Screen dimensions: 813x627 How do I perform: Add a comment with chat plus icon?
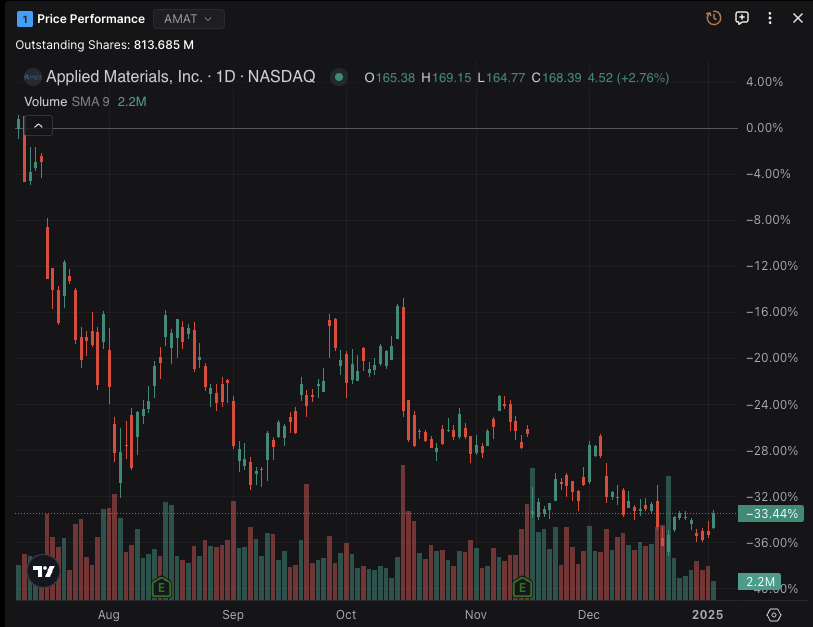point(742,18)
